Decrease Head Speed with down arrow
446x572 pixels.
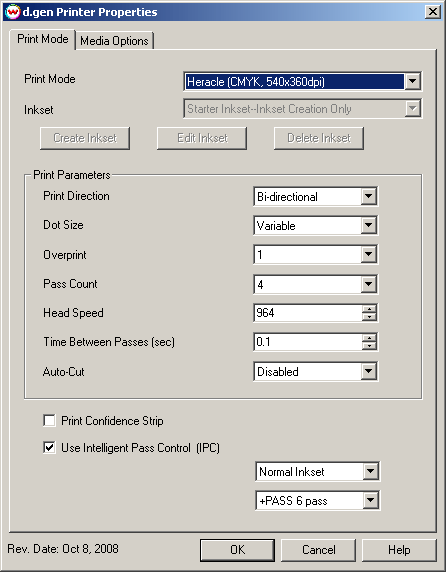tap(369, 317)
